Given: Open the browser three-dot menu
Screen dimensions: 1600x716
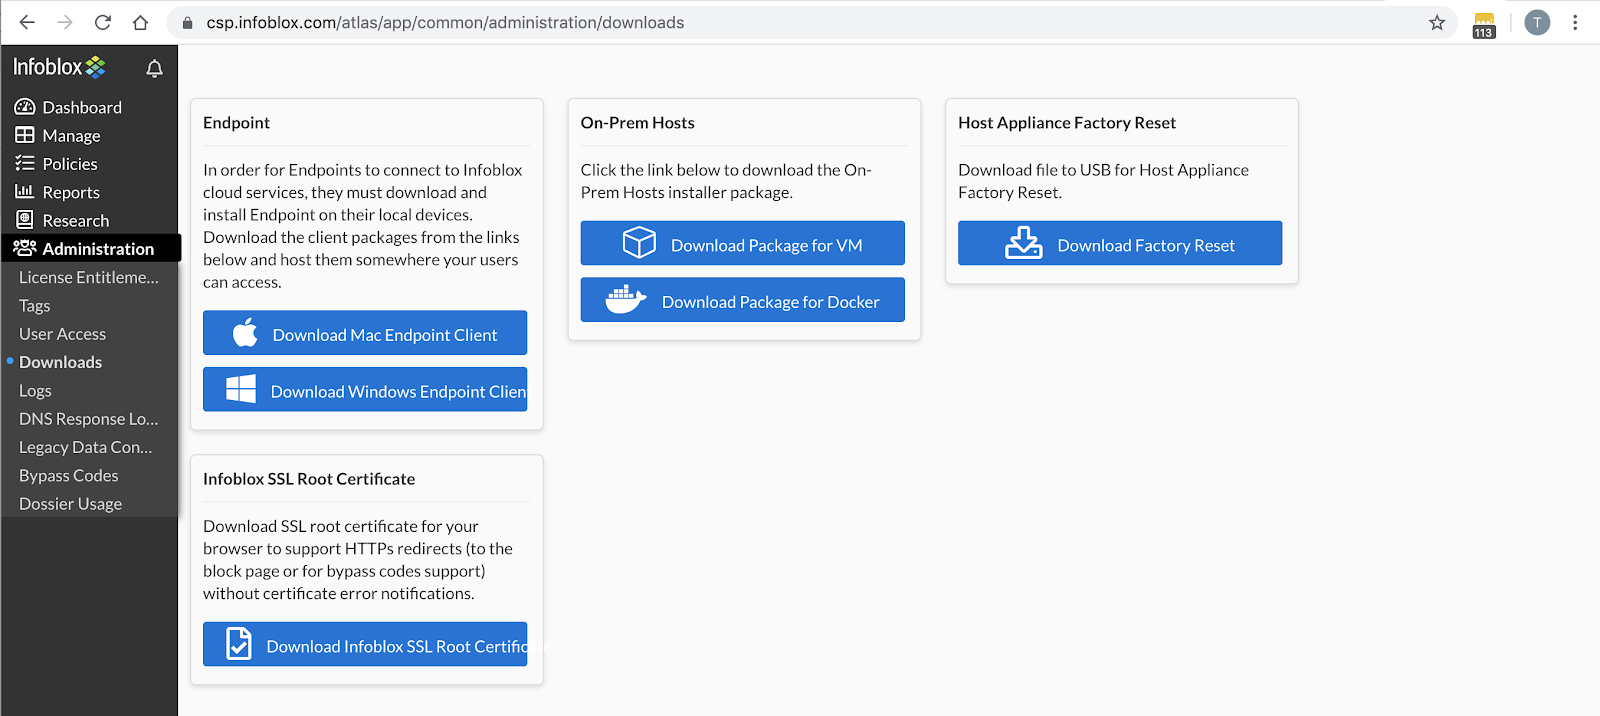Looking at the screenshot, I should pos(1575,23).
